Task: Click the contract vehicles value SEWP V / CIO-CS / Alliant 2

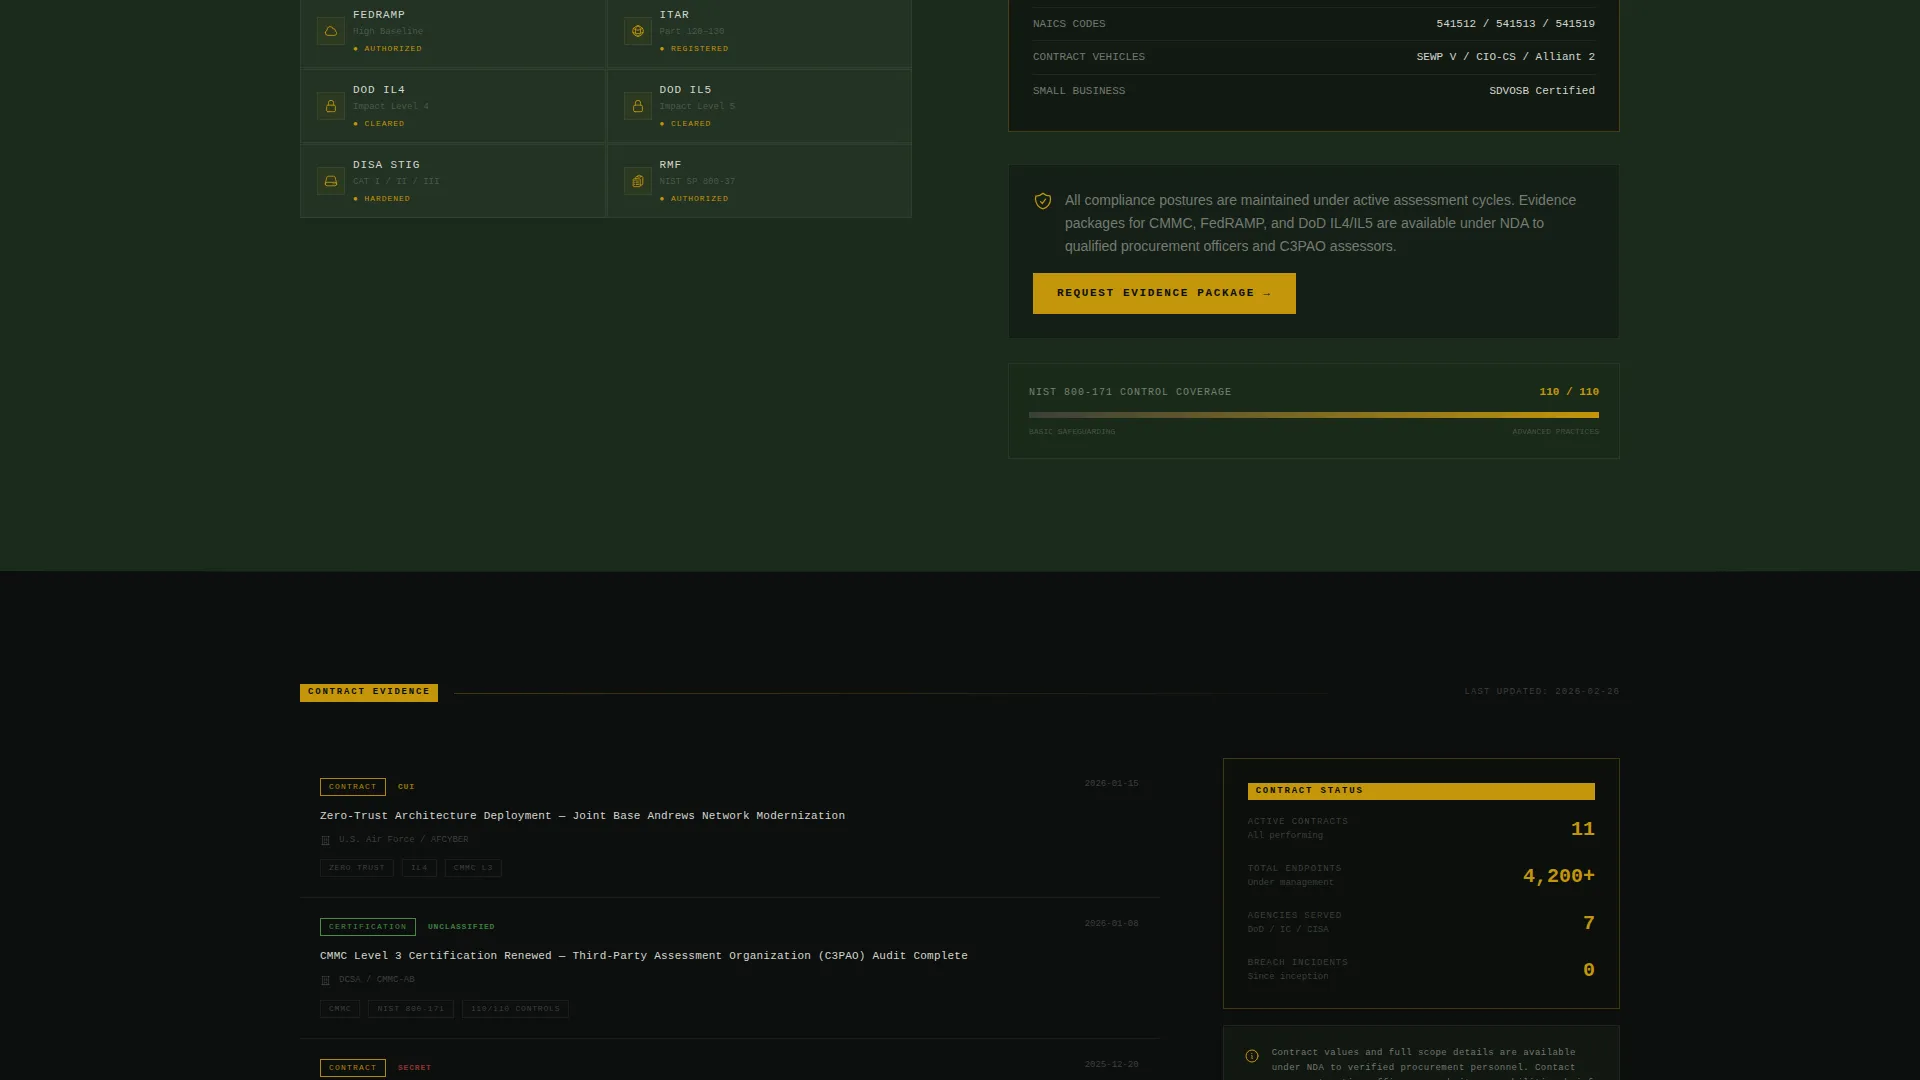Action: tap(1506, 57)
